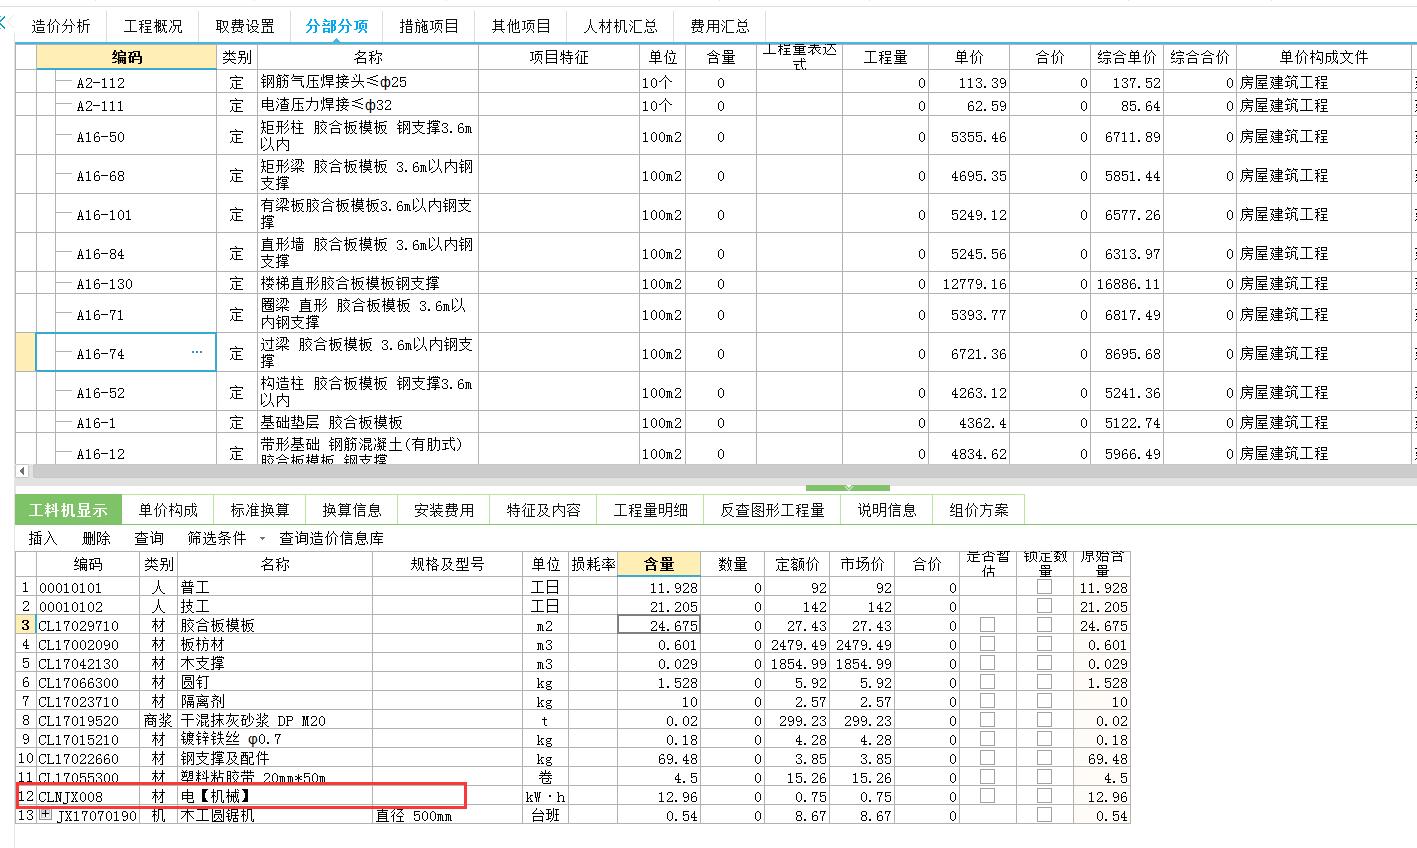Switch to the 工程概况 tab
1417x848 pixels.
pos(153,26)
